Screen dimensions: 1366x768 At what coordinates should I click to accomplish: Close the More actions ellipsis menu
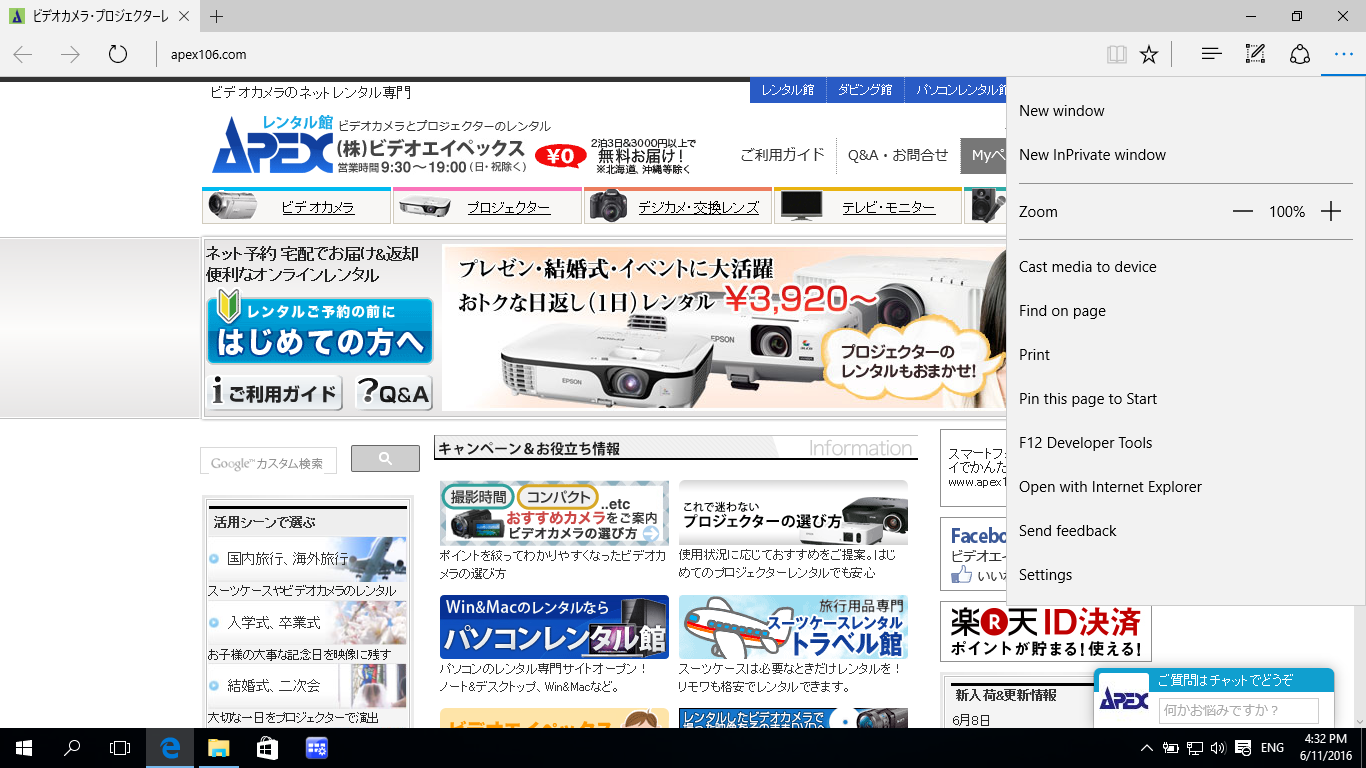tap(1343, 54)
